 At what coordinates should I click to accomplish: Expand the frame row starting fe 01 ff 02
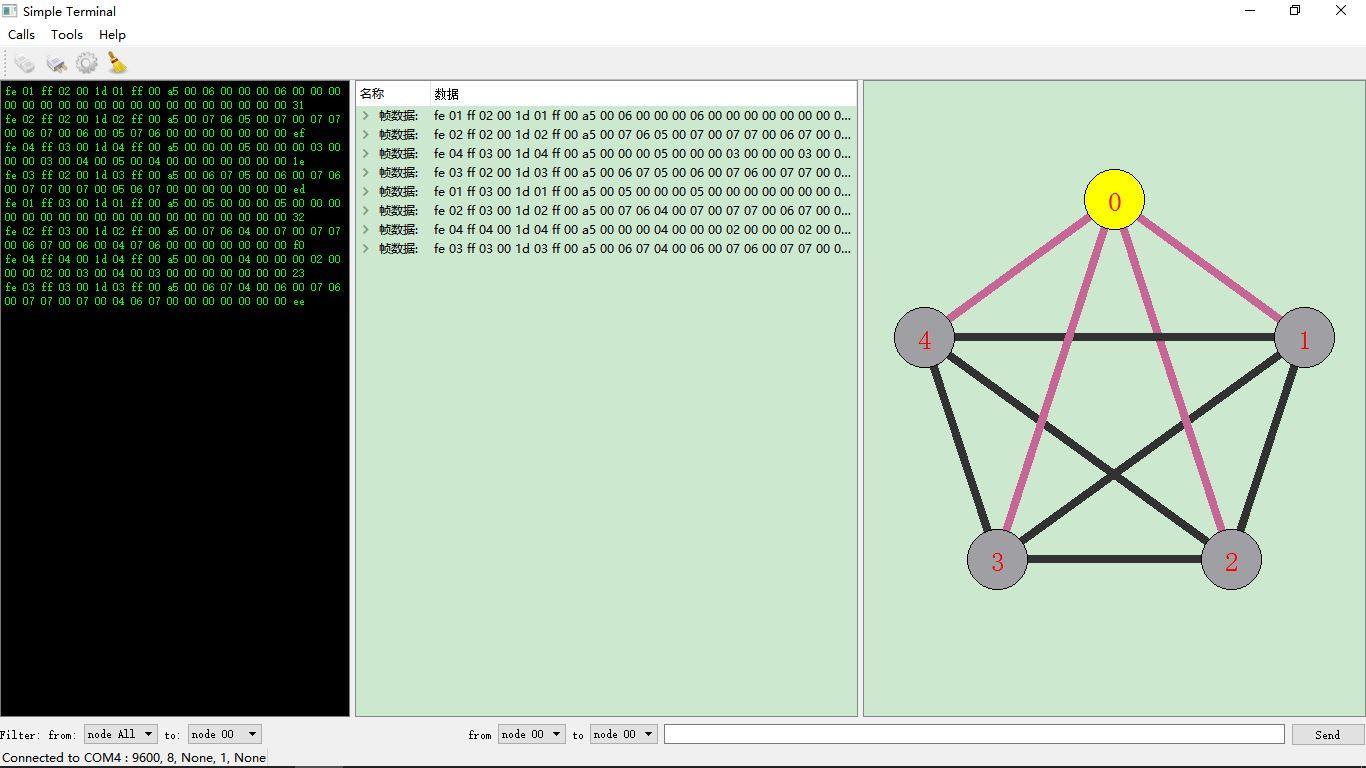coord(366,115)
